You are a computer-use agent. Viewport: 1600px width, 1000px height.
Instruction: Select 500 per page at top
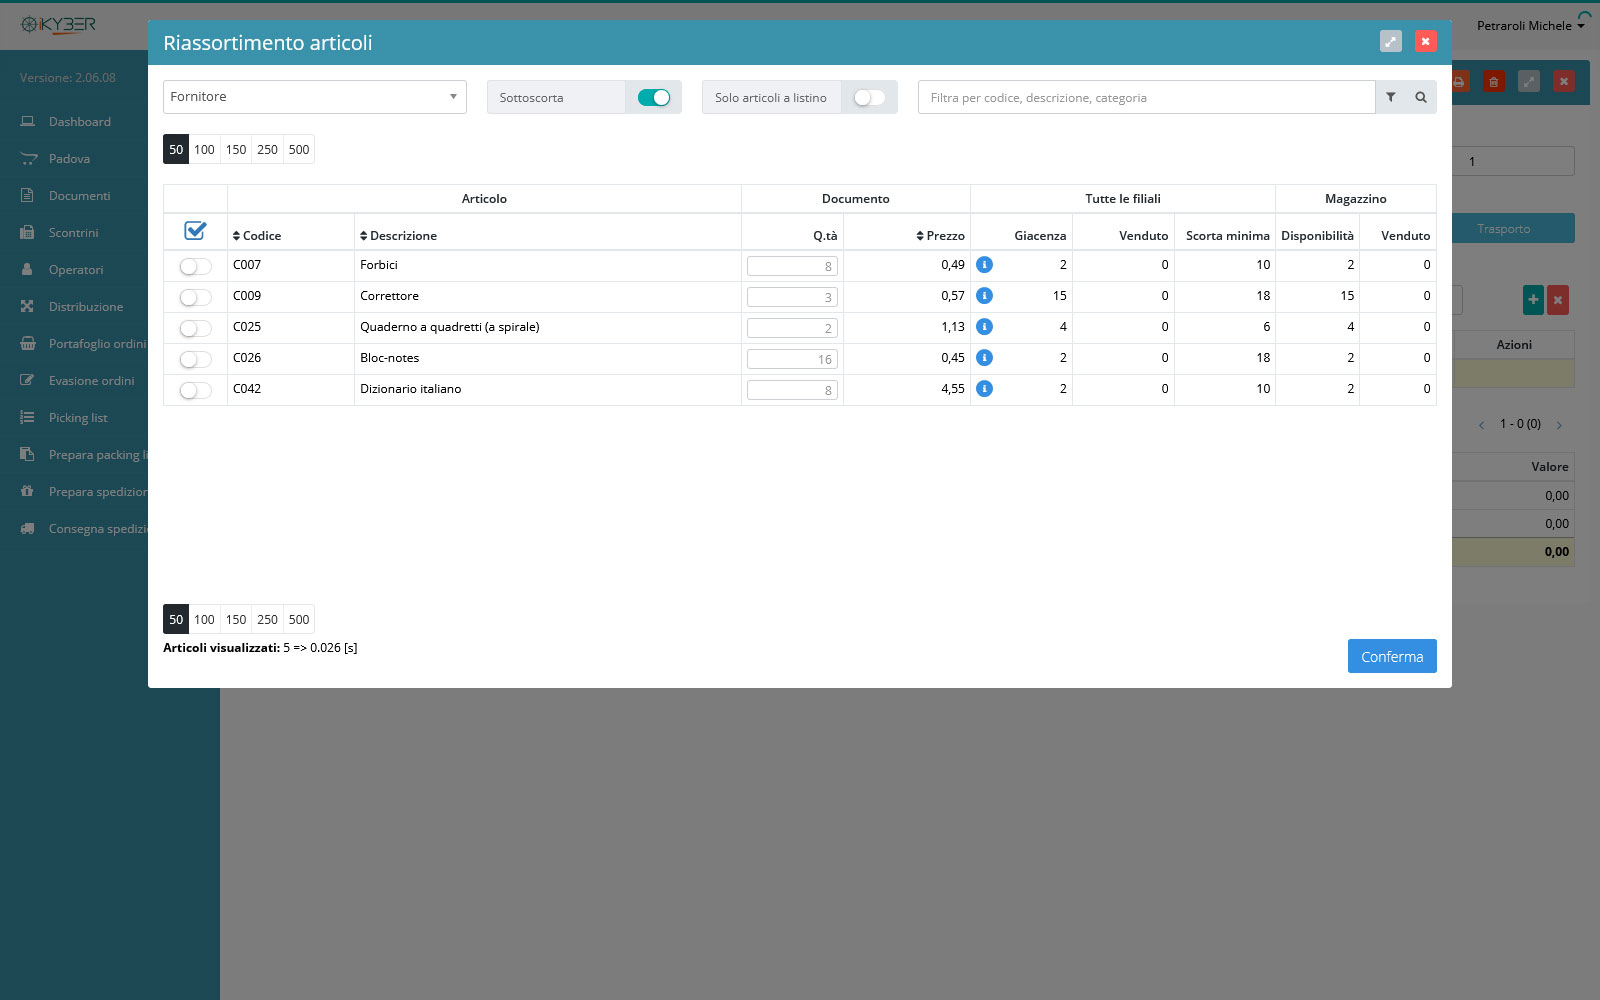(299, 150)
